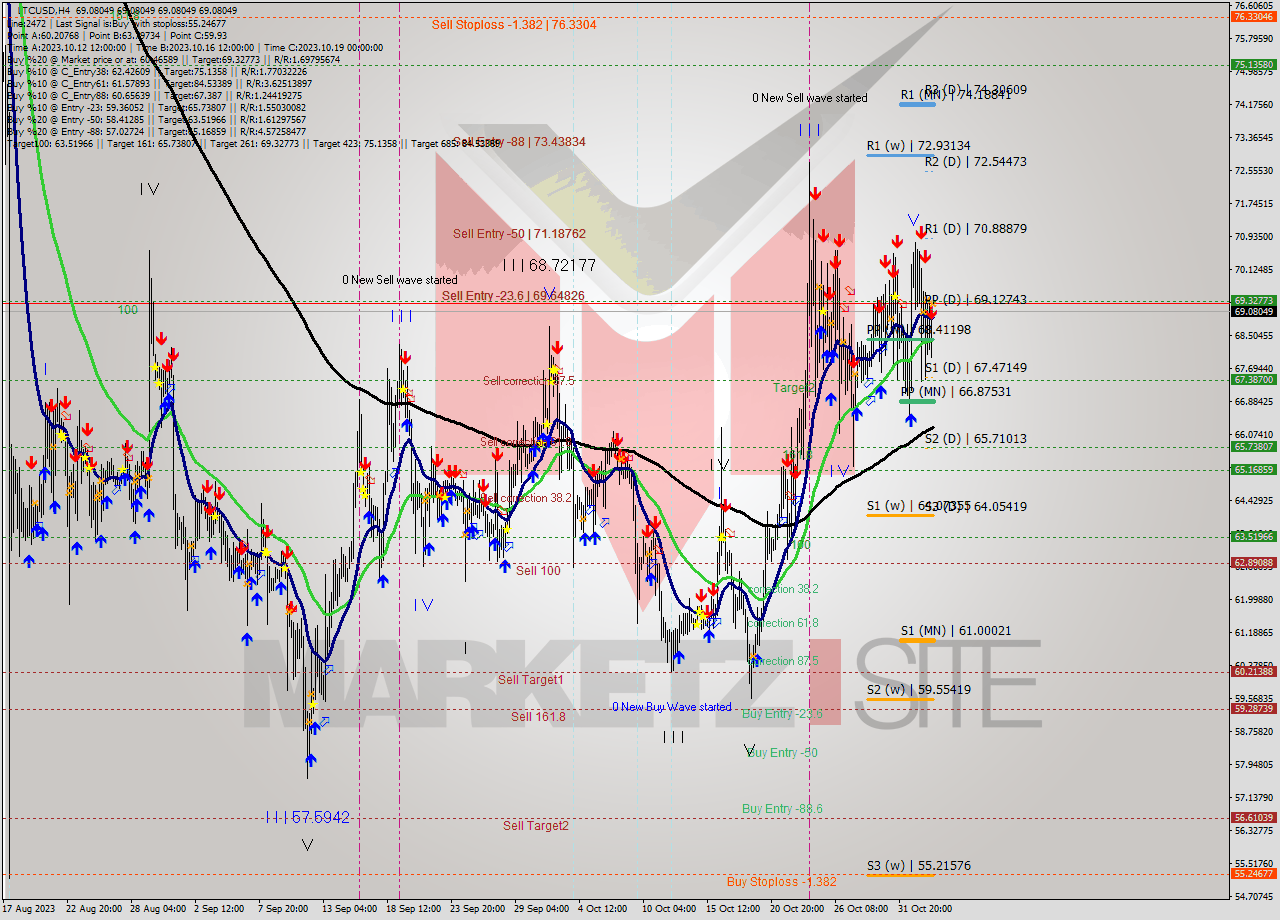The image size is (1280, 920).
Task: Click the S1 (D) | 67.47149 label
Action: (x=976, y=368)
